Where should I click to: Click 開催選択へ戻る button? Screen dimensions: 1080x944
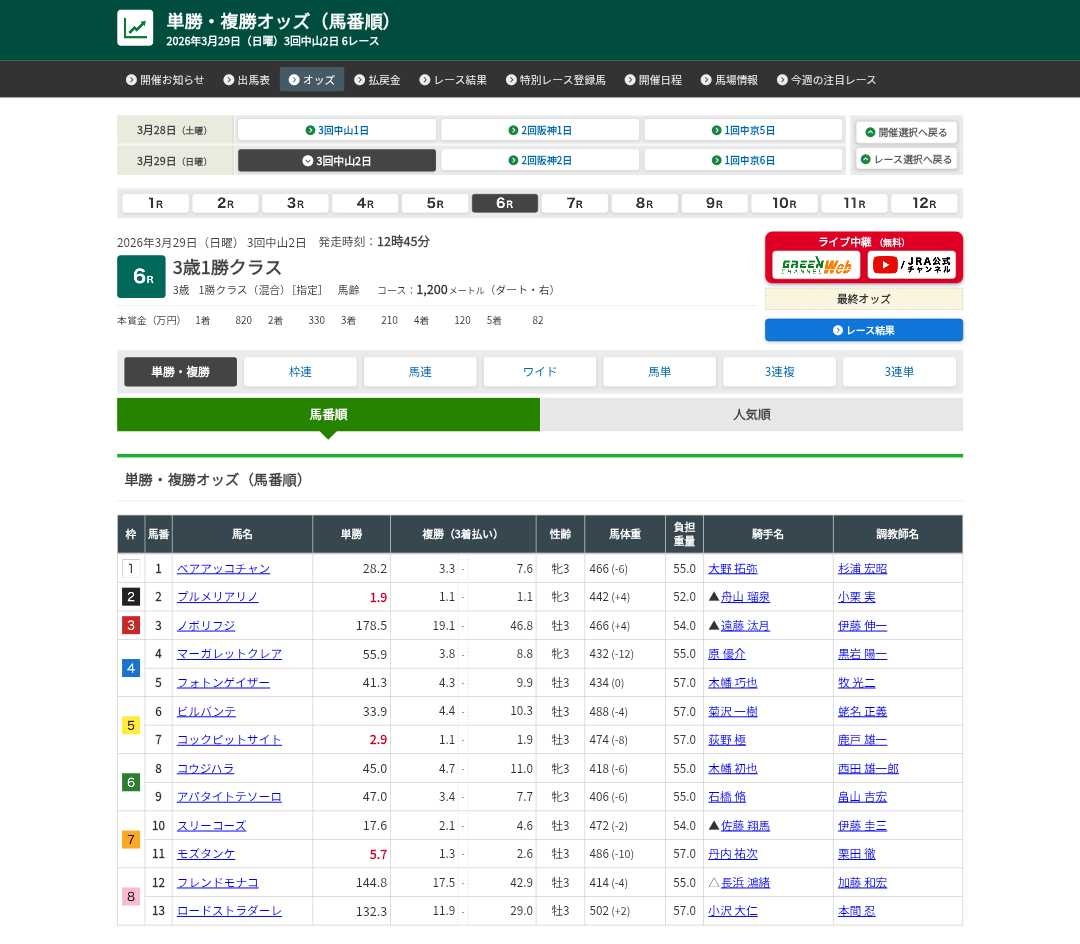coord(906,132)
